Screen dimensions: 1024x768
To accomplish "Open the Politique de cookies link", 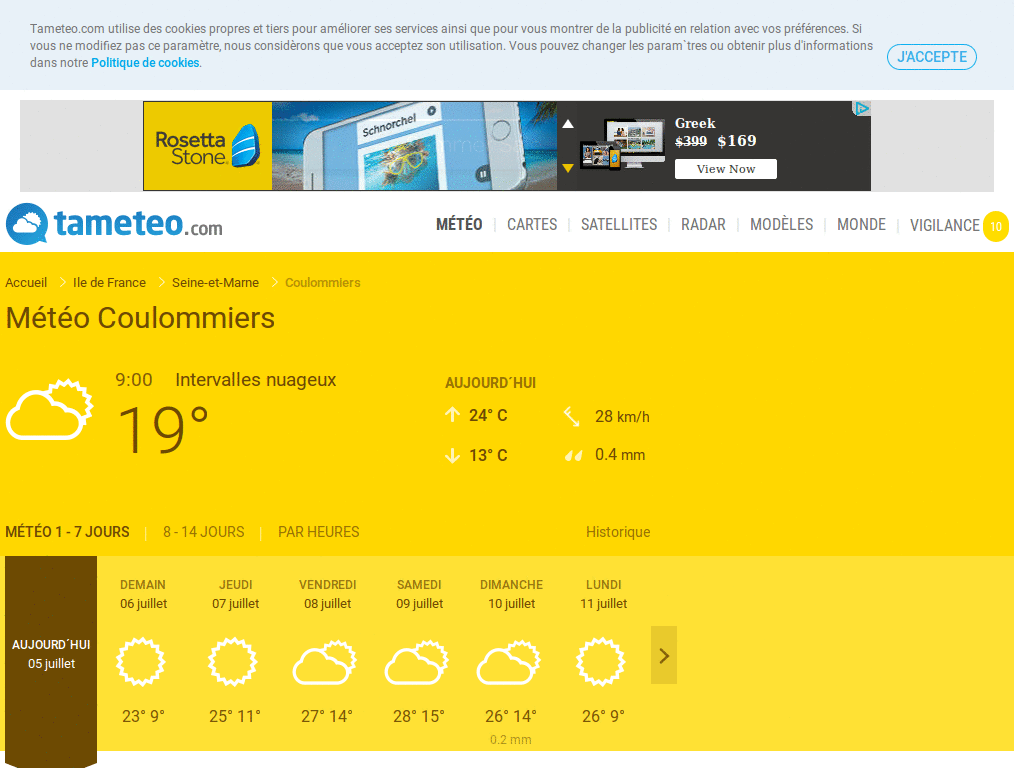I will 145,63.
